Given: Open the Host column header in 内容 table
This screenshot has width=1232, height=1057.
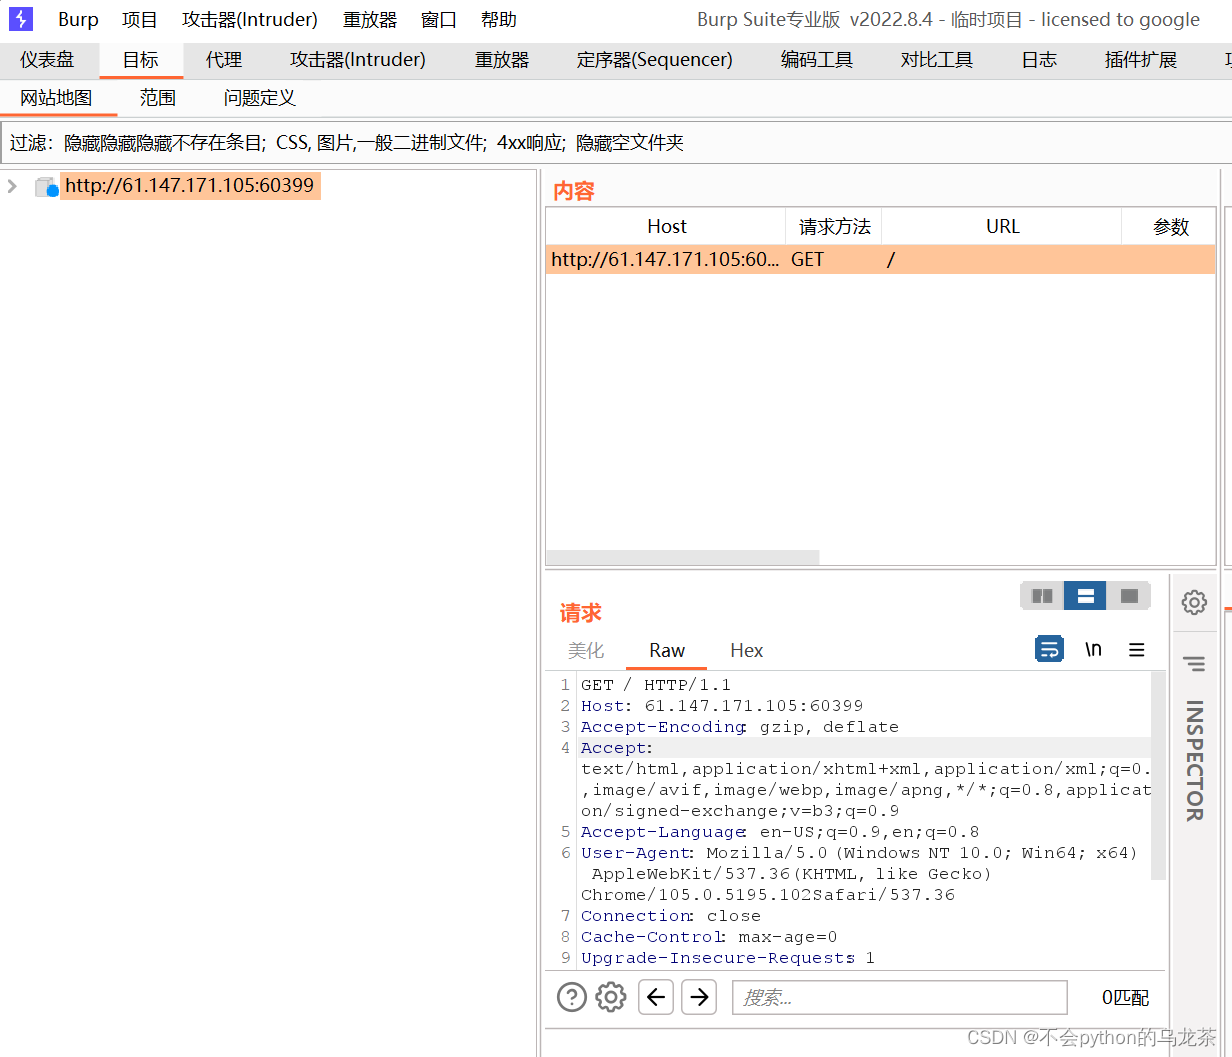Looking at the screenshot, I should [666, 226].
